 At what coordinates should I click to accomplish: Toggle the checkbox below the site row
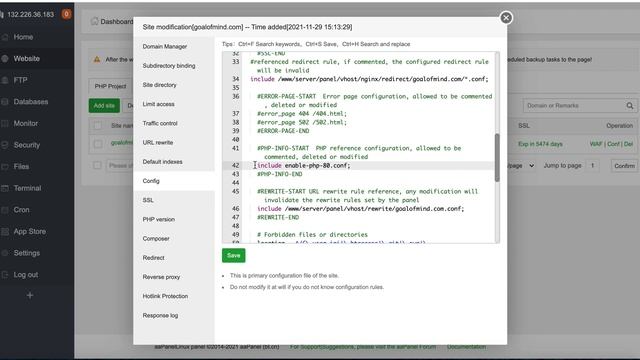97,165
